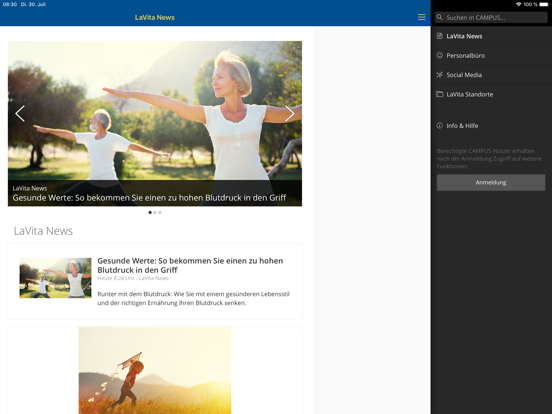Click the Wi-Fi status icon
Viewport: 552px width, 414px height.
click(518, 4)
